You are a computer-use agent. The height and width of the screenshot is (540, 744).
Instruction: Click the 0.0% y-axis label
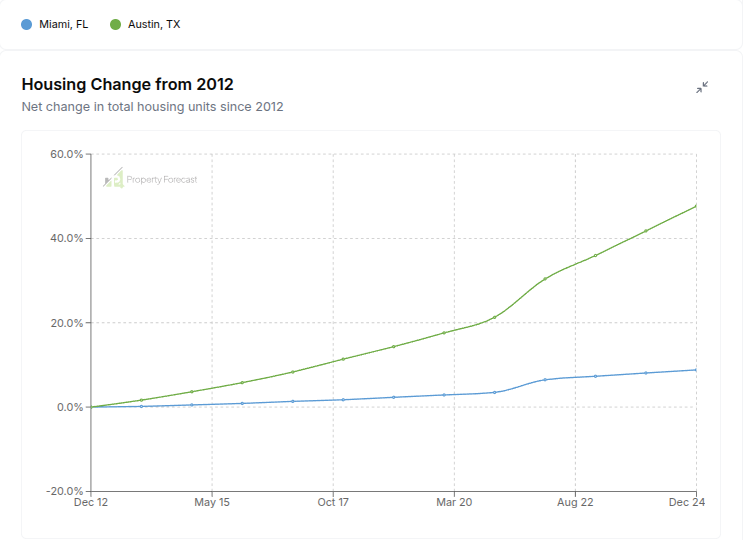click(x=70, y=407)
